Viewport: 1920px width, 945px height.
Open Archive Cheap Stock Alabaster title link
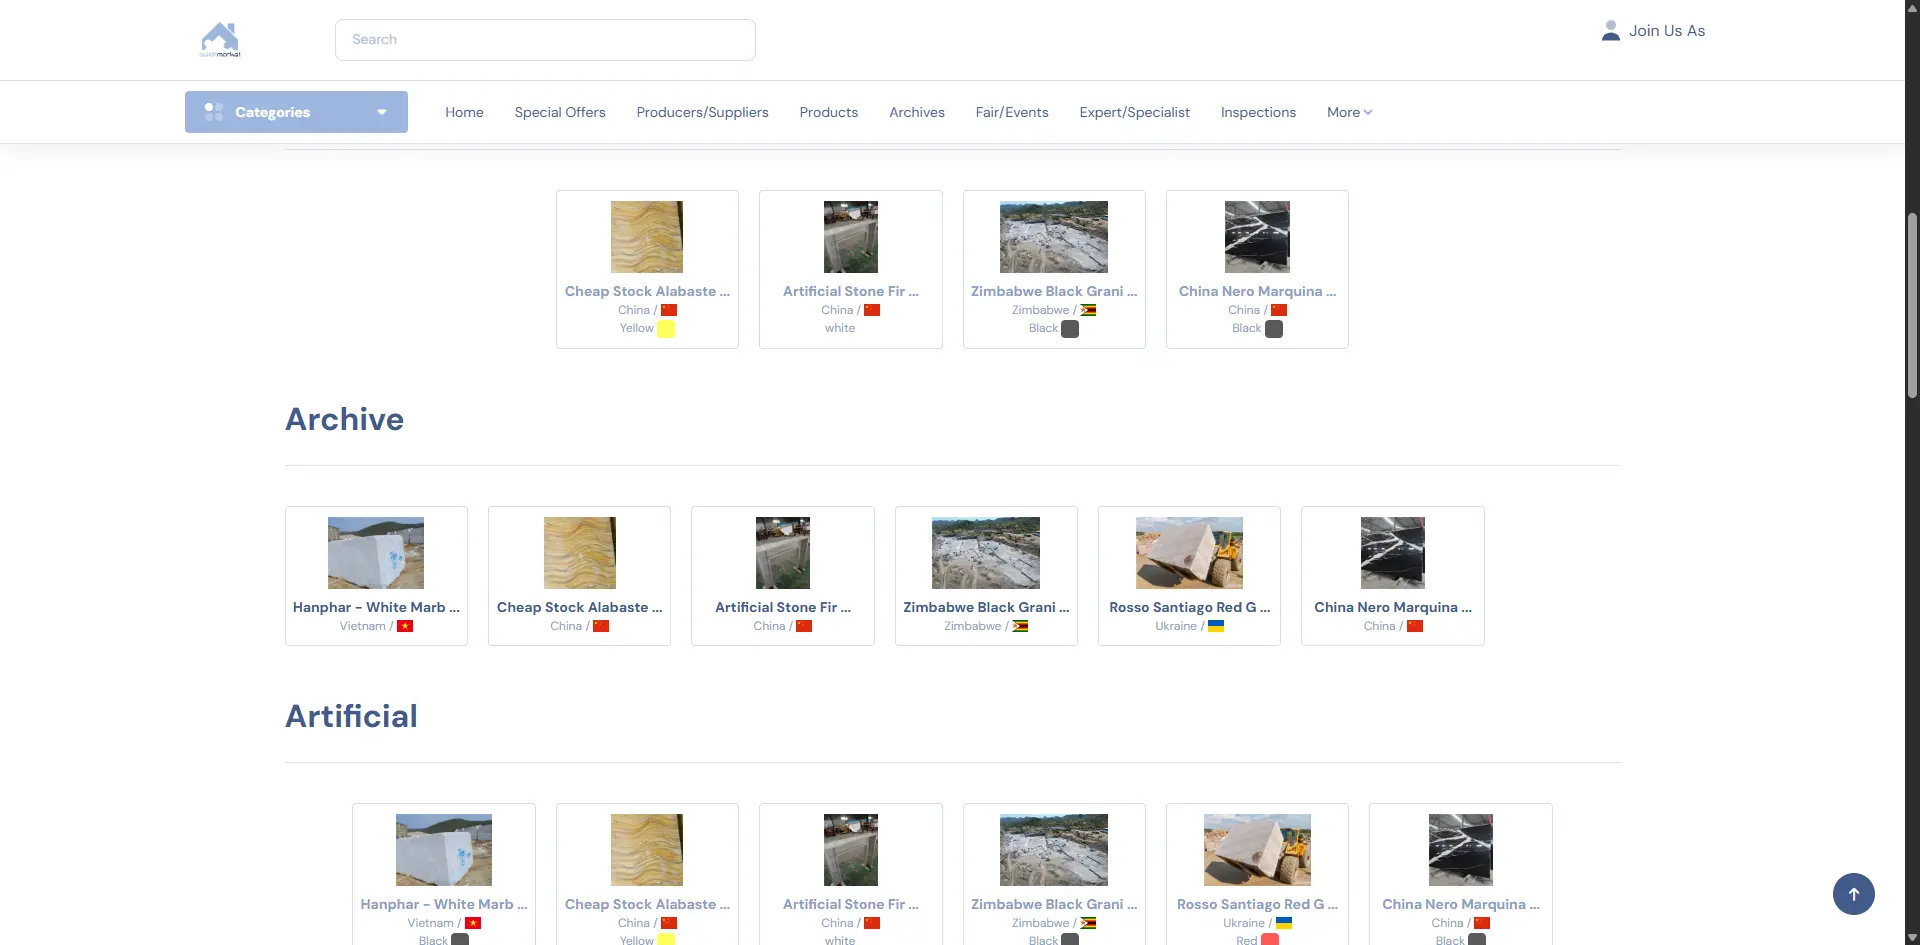pyautogui.click(x=579, y=607)
